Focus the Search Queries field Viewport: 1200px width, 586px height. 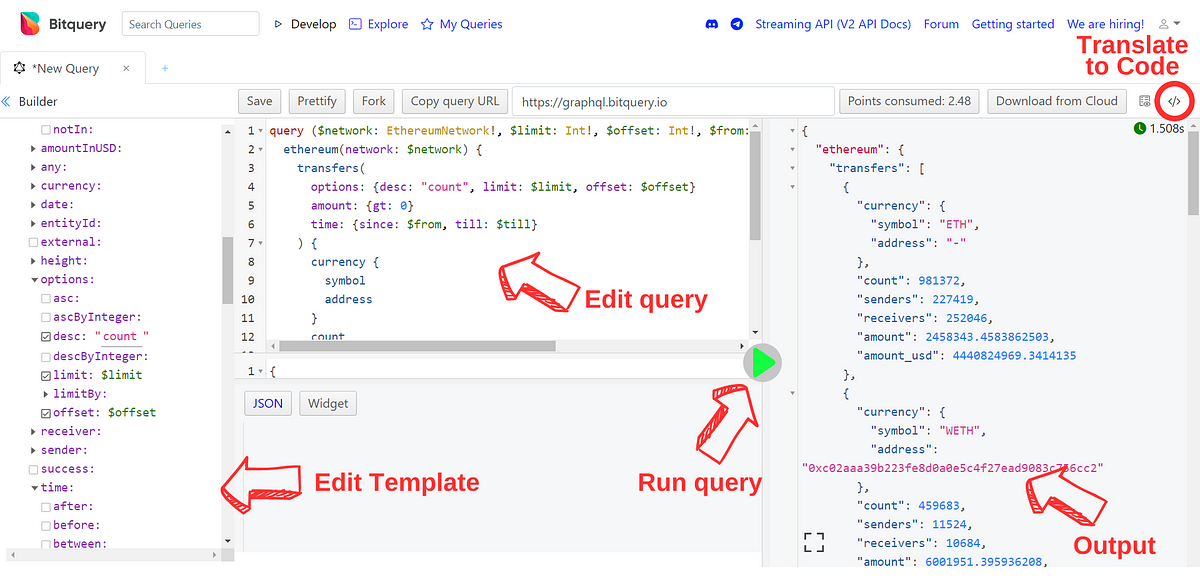(x=190, y=24)
